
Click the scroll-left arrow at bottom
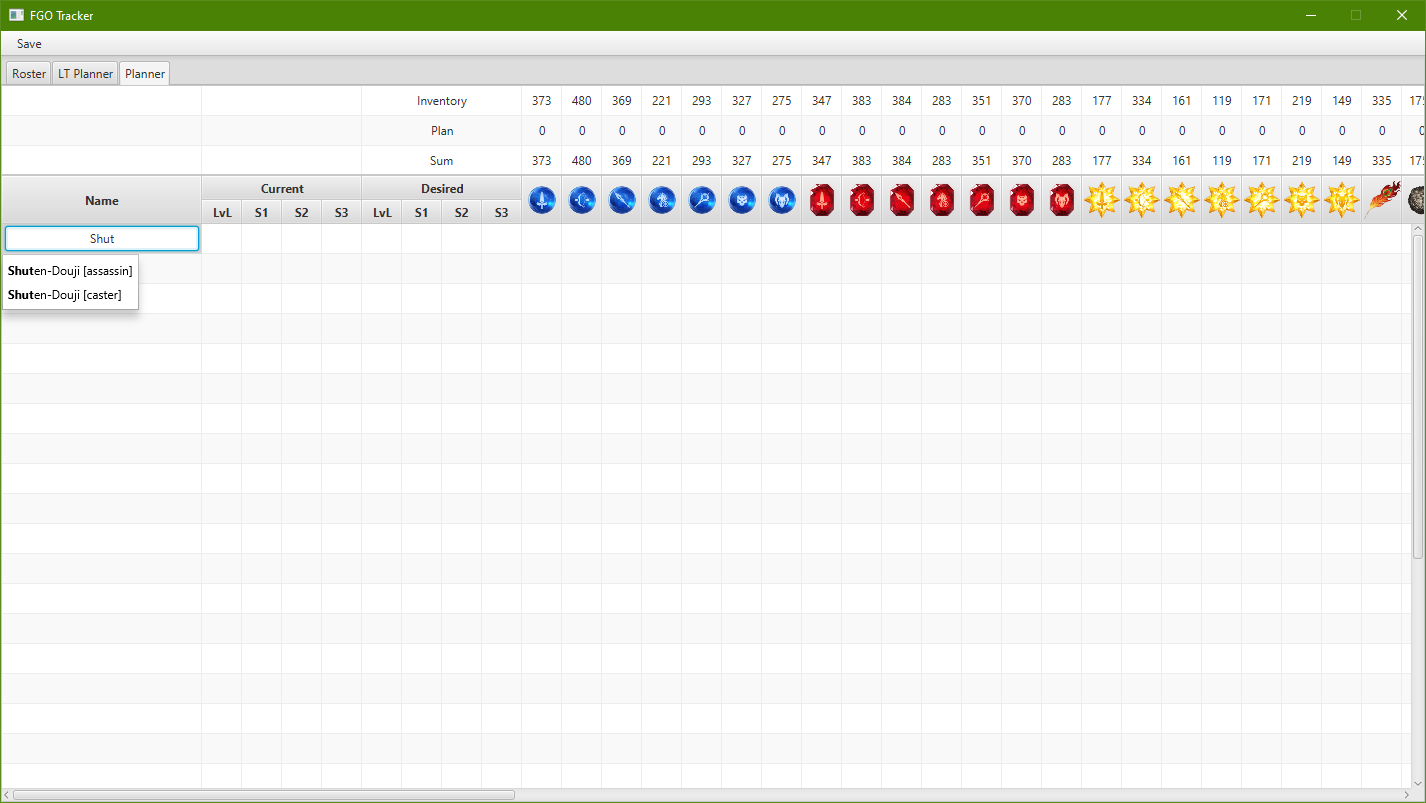6,795
